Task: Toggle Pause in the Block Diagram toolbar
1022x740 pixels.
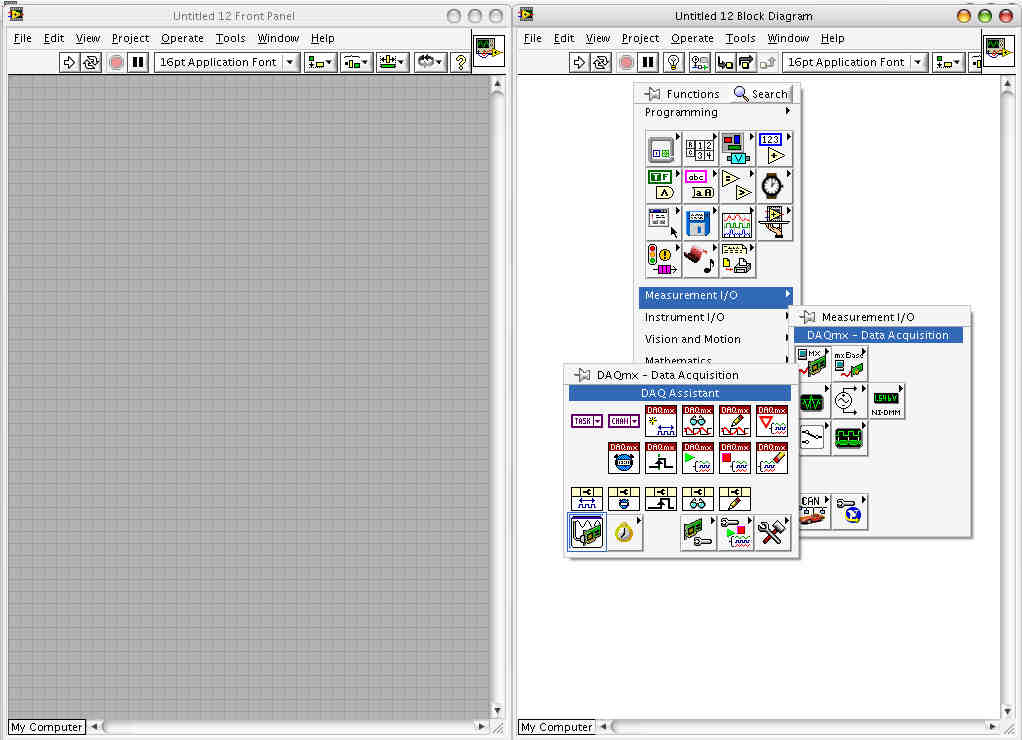Action: coord(648,62)
